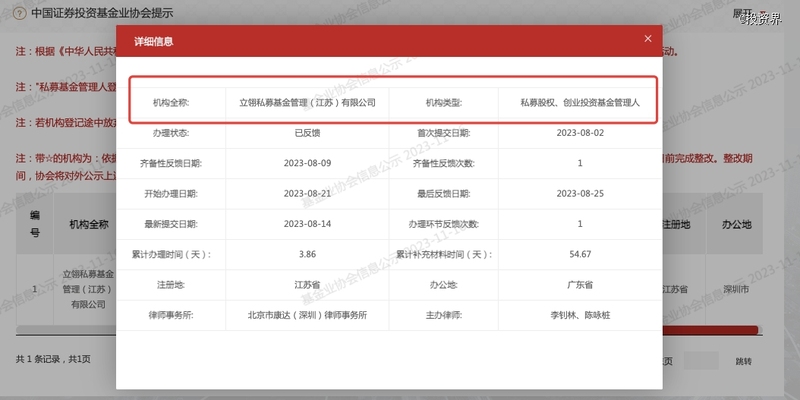
Task: Select the 广东省 value
Action: click(580, 285)
